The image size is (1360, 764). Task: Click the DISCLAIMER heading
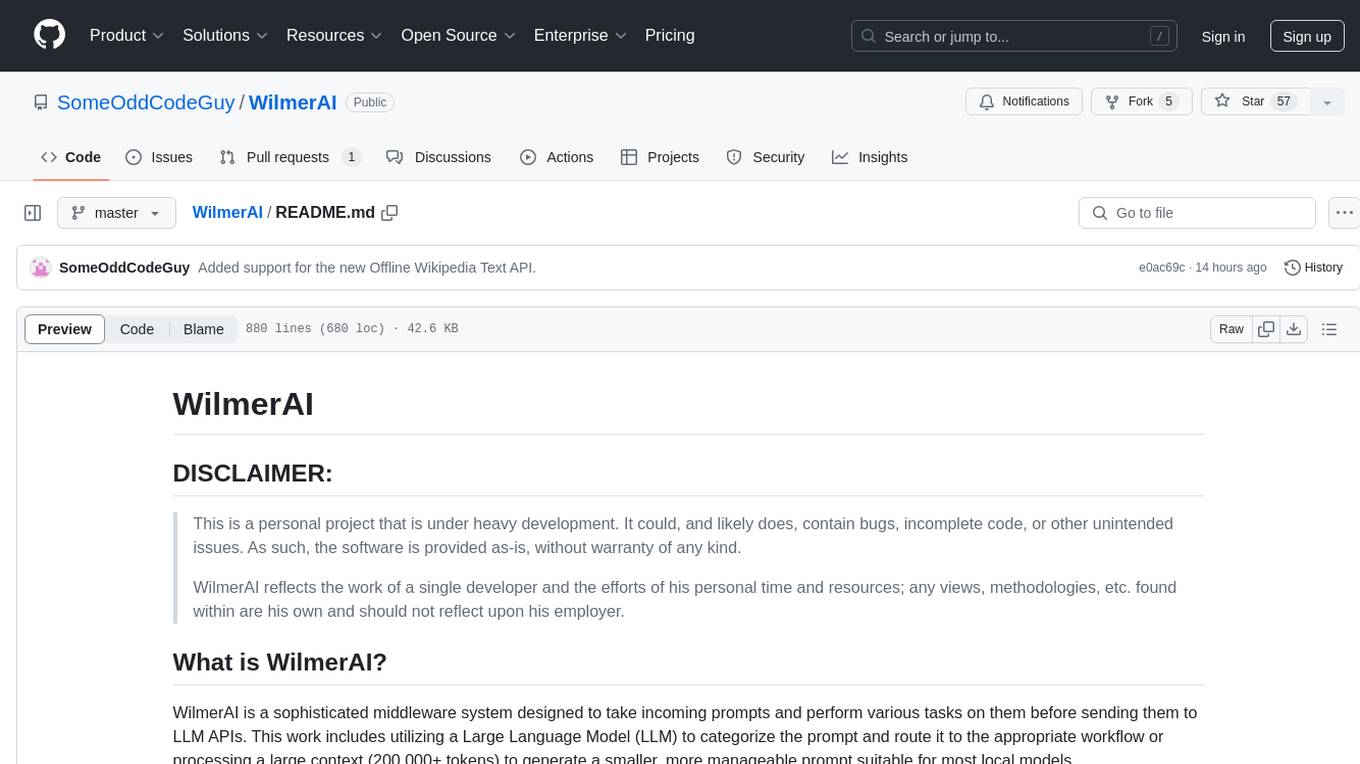pyautogui.click(x=253, y=473)
